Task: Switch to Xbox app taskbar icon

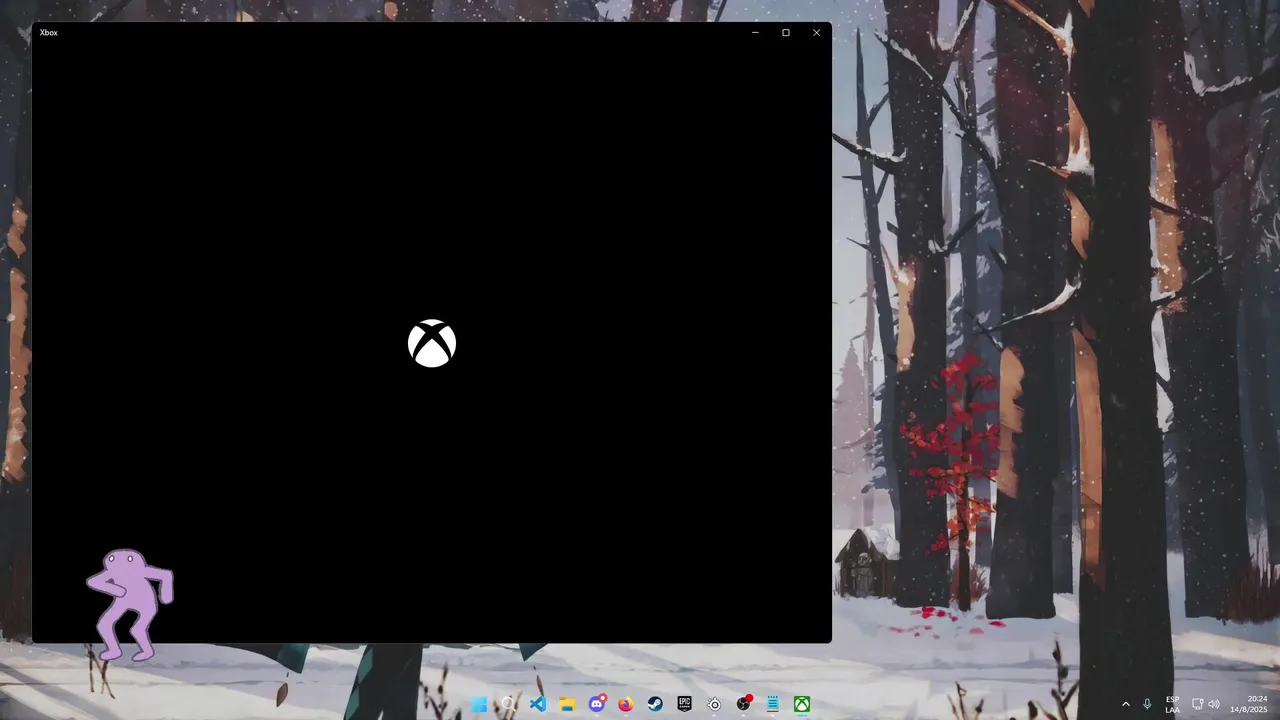Action: tap(802, 704)
